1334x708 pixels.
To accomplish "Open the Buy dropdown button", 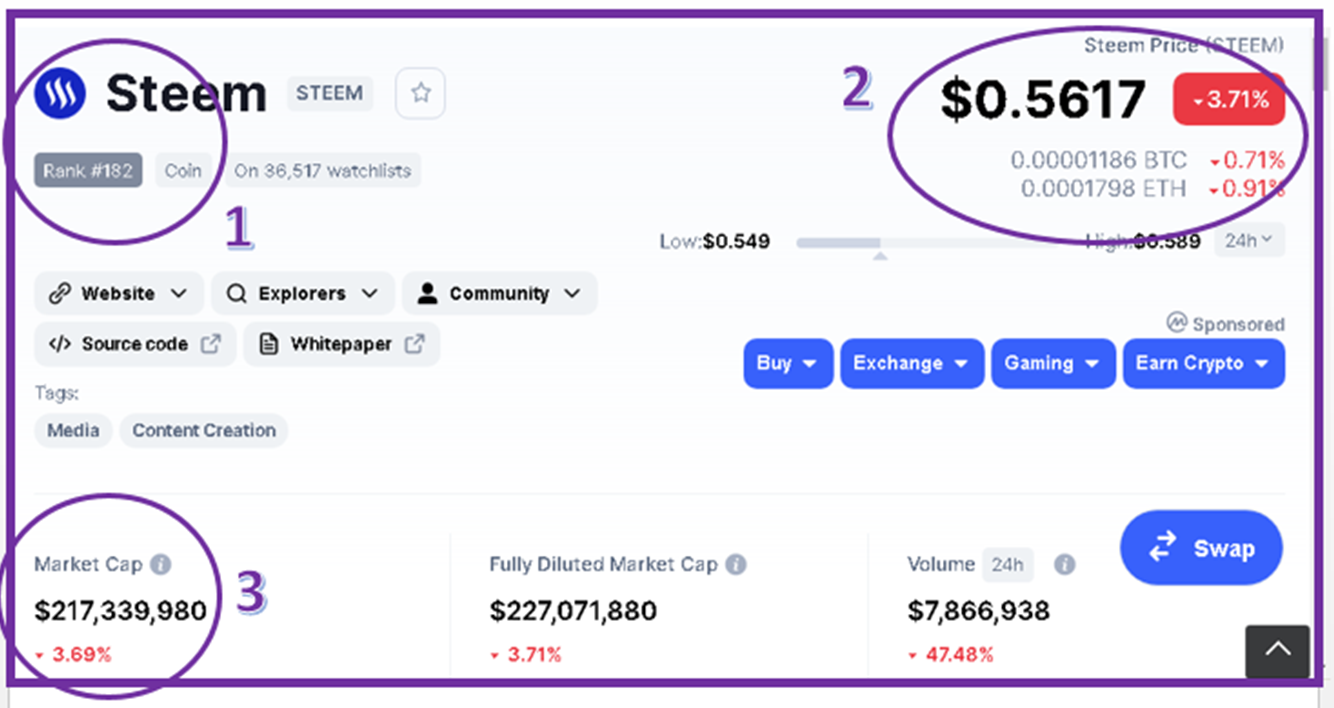I will pyautogui.click(x=788, y=363).
